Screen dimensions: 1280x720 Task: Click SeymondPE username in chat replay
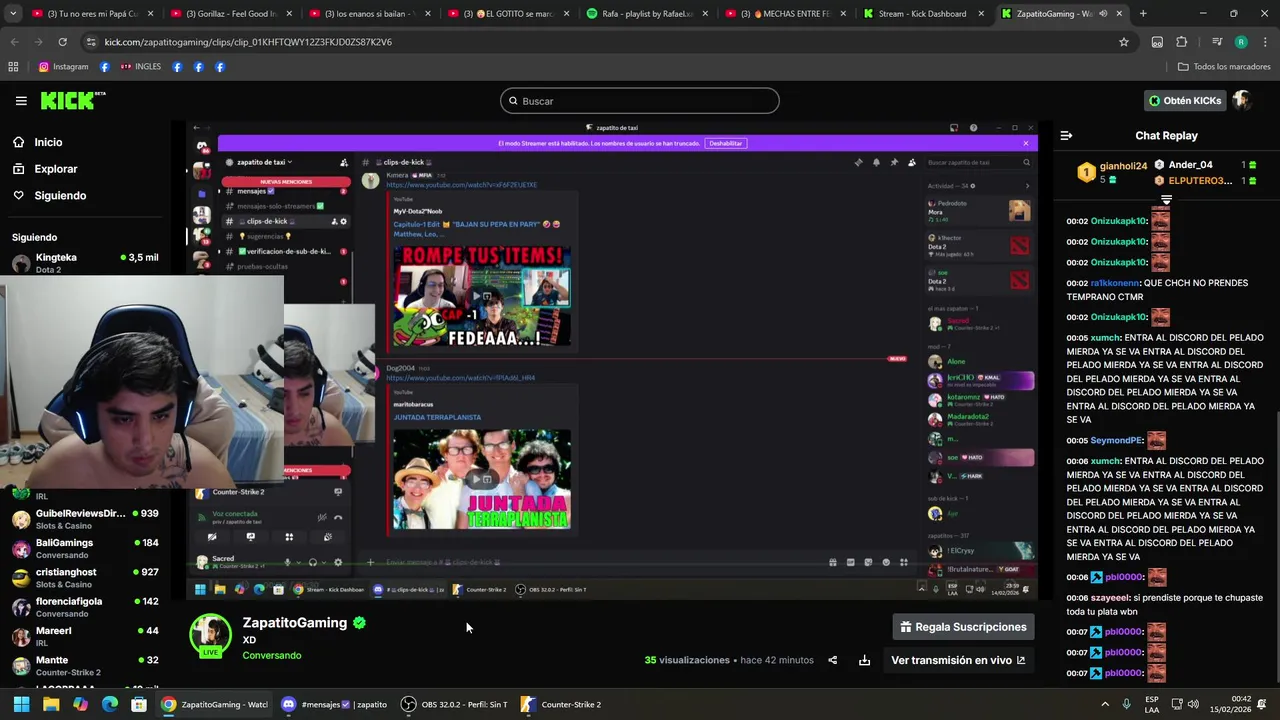click(x=1116, y=441)
